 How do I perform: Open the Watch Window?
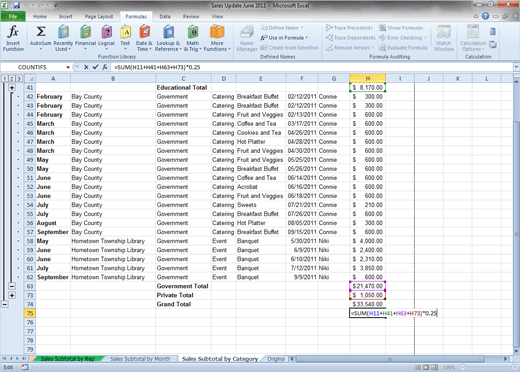pos(444,38)
